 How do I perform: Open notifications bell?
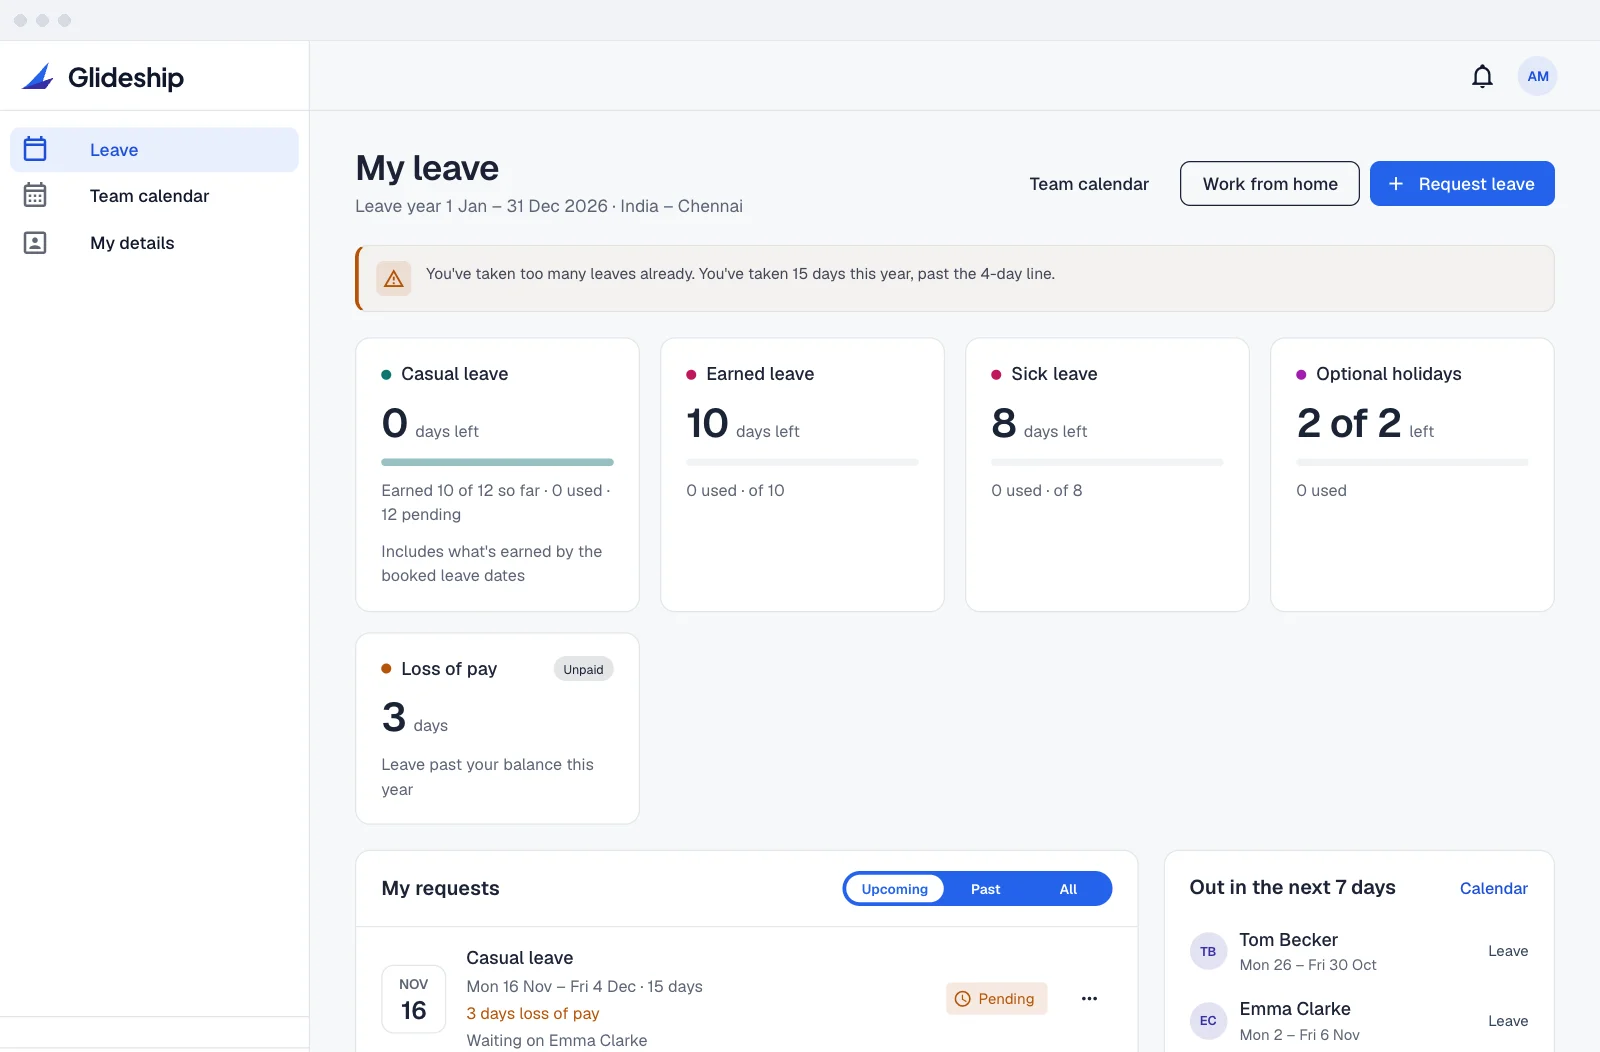[x=1482, y=76]
